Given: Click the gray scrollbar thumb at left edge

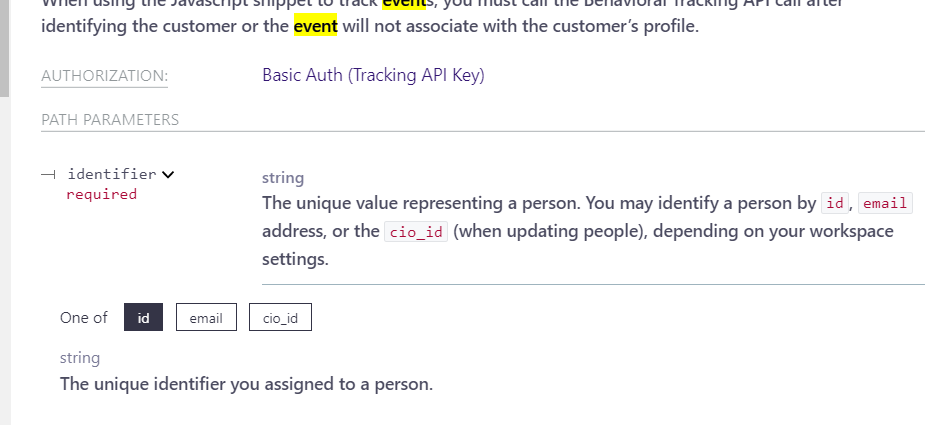Looking at the screenshot, I should point(4,49).
